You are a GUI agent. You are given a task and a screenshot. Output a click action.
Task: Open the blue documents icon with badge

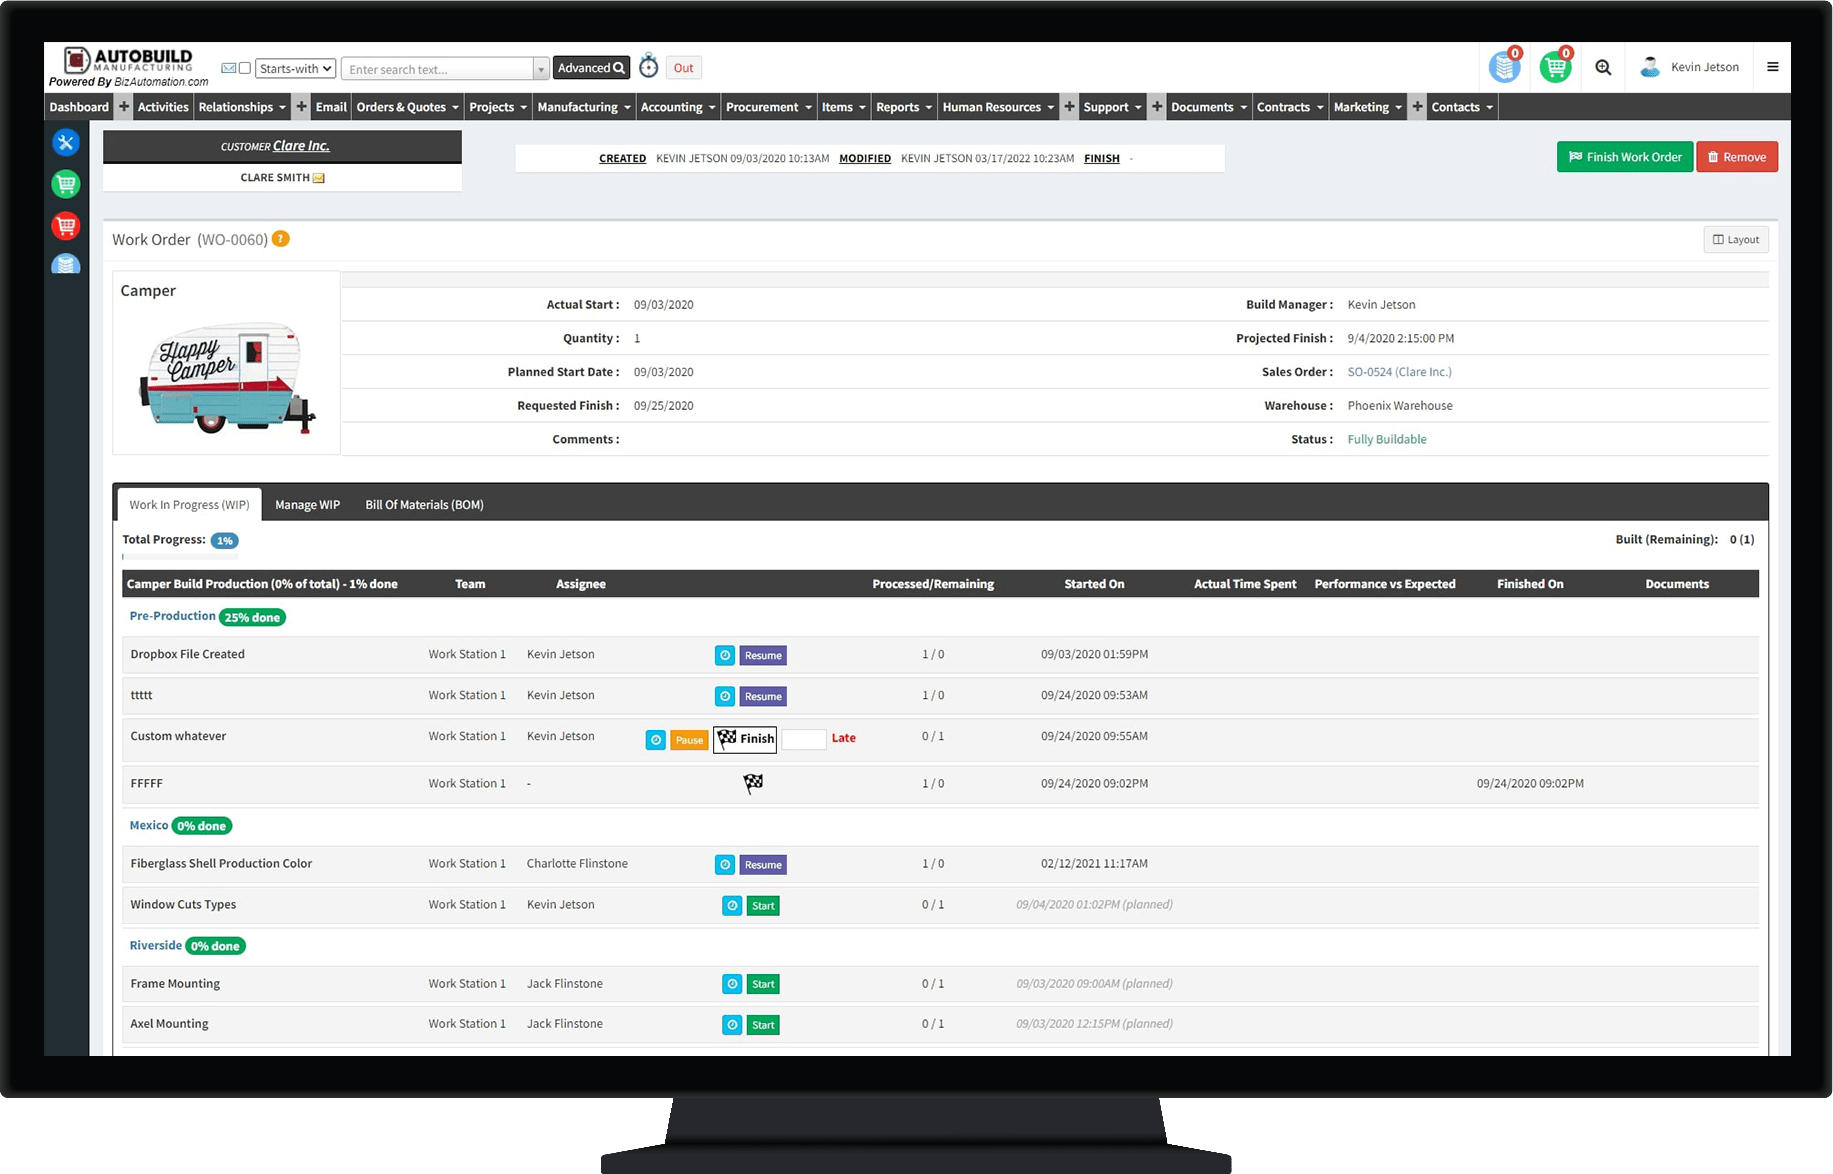pyautogui.click(x=1505, y=66)
